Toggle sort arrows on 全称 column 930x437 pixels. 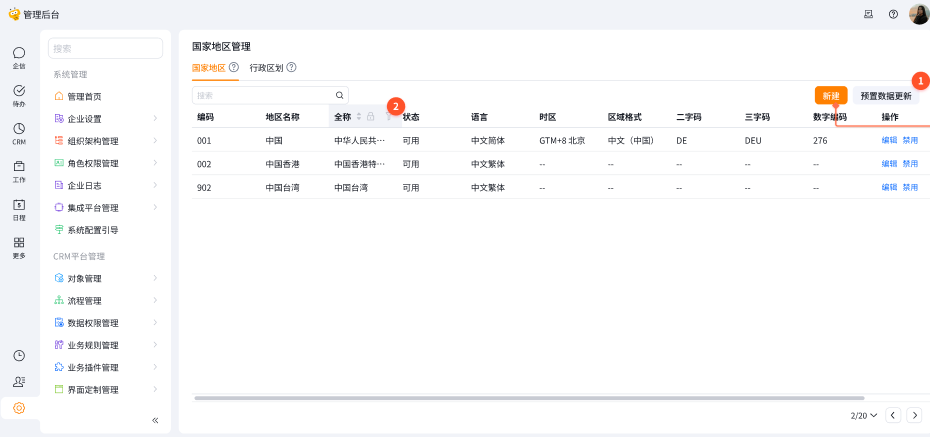[x=358, y=117]
